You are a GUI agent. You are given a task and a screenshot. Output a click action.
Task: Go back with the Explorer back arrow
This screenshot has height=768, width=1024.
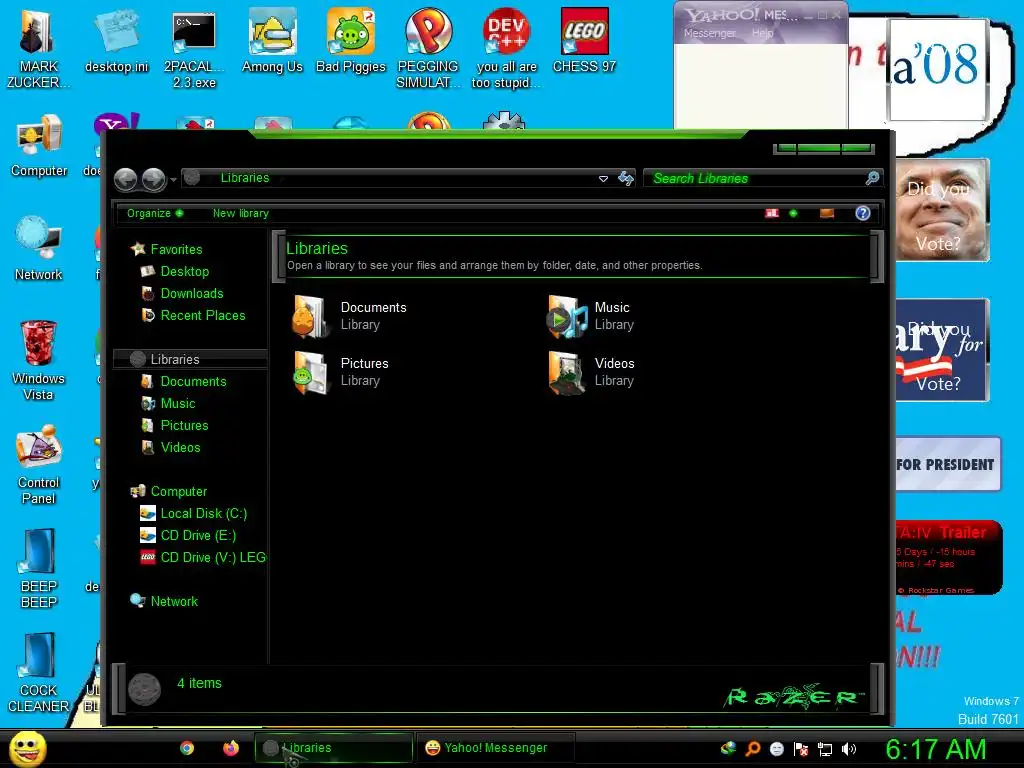click(125, 179)
